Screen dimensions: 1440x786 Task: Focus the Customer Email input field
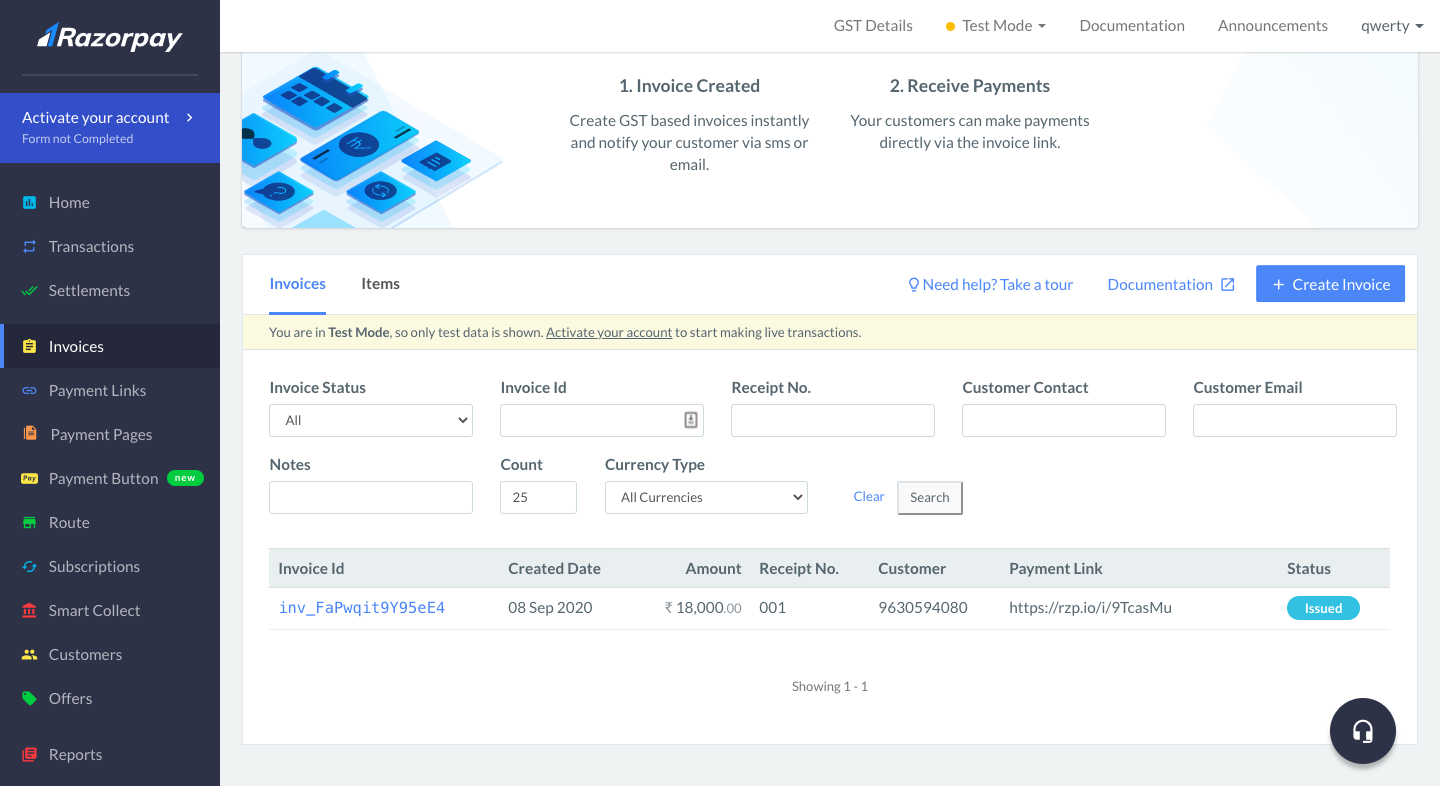pos(1295,420)
